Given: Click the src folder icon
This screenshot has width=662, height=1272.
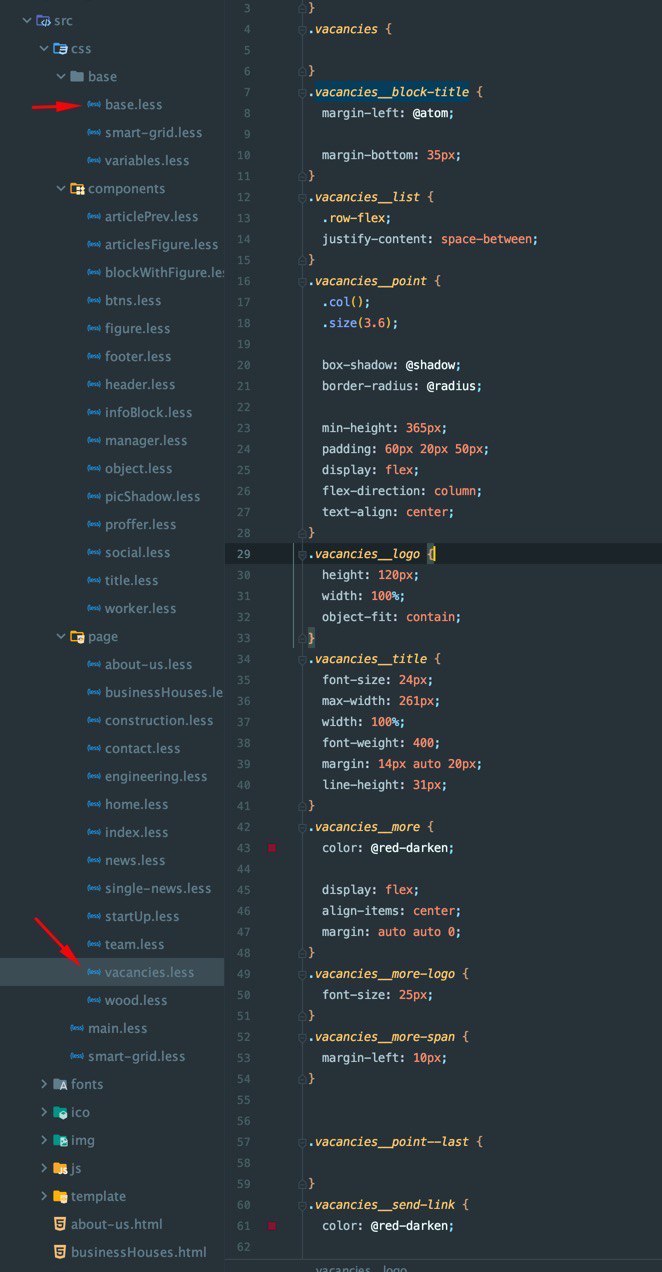Looking at the screenshot, I should pyautogui.click(x=43, y=20).
